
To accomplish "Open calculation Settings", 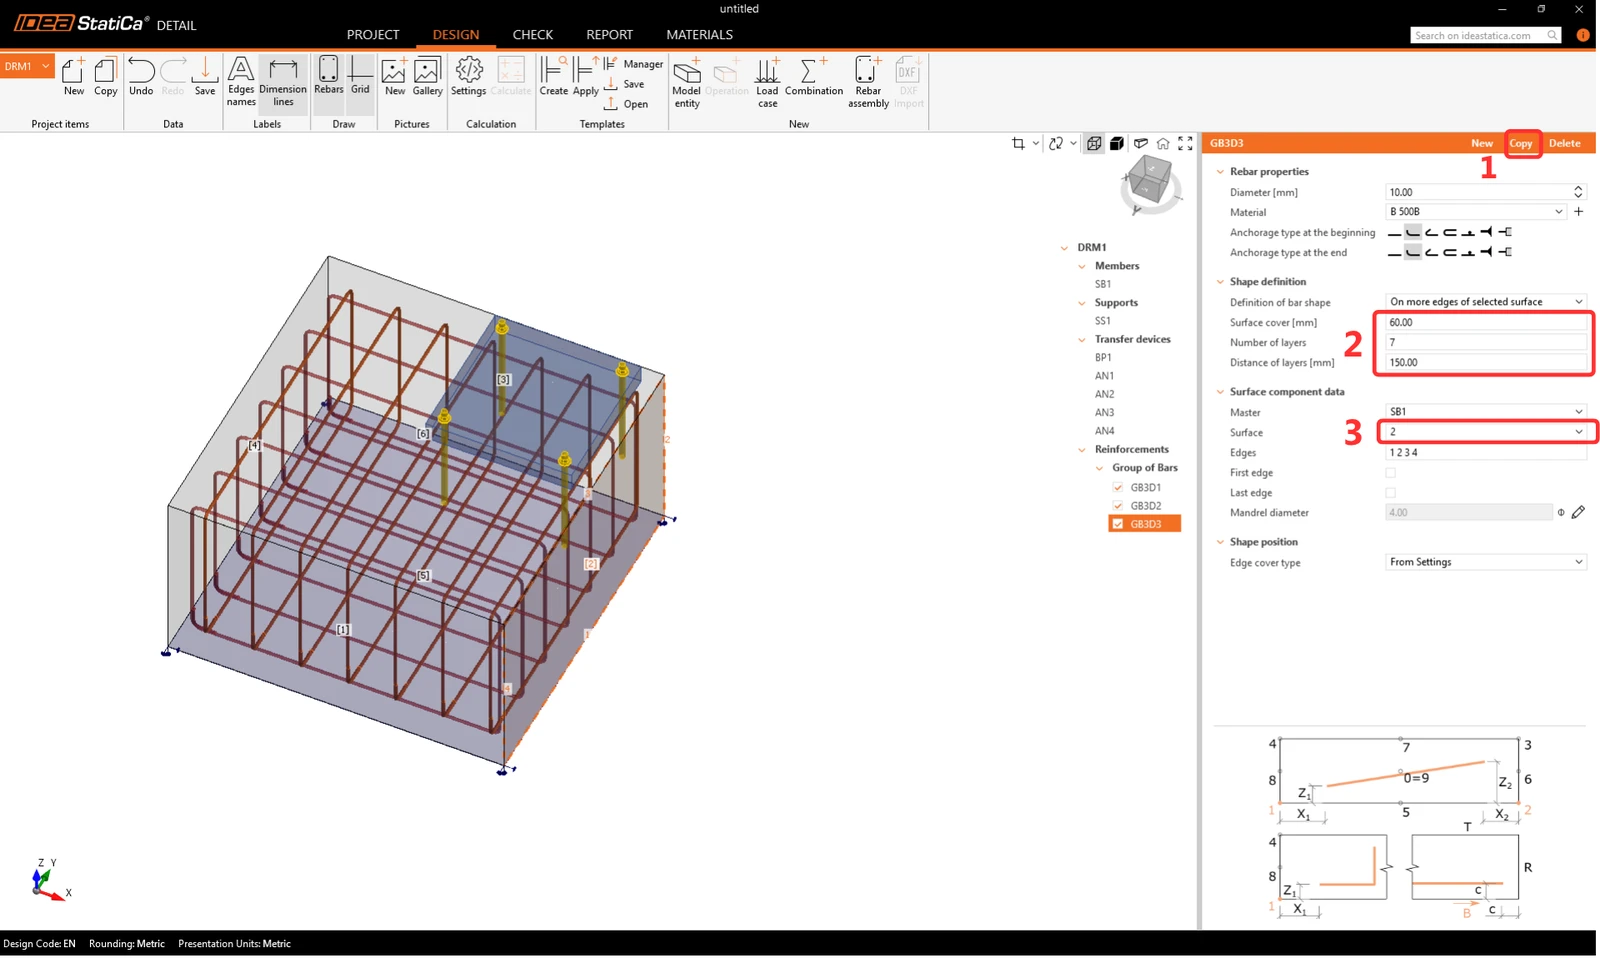I will (468, 77).
